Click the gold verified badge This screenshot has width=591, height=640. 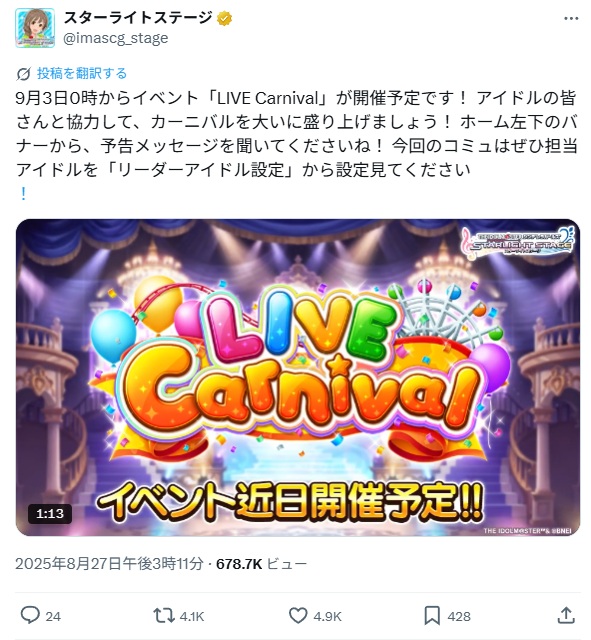tap(224, 19)
